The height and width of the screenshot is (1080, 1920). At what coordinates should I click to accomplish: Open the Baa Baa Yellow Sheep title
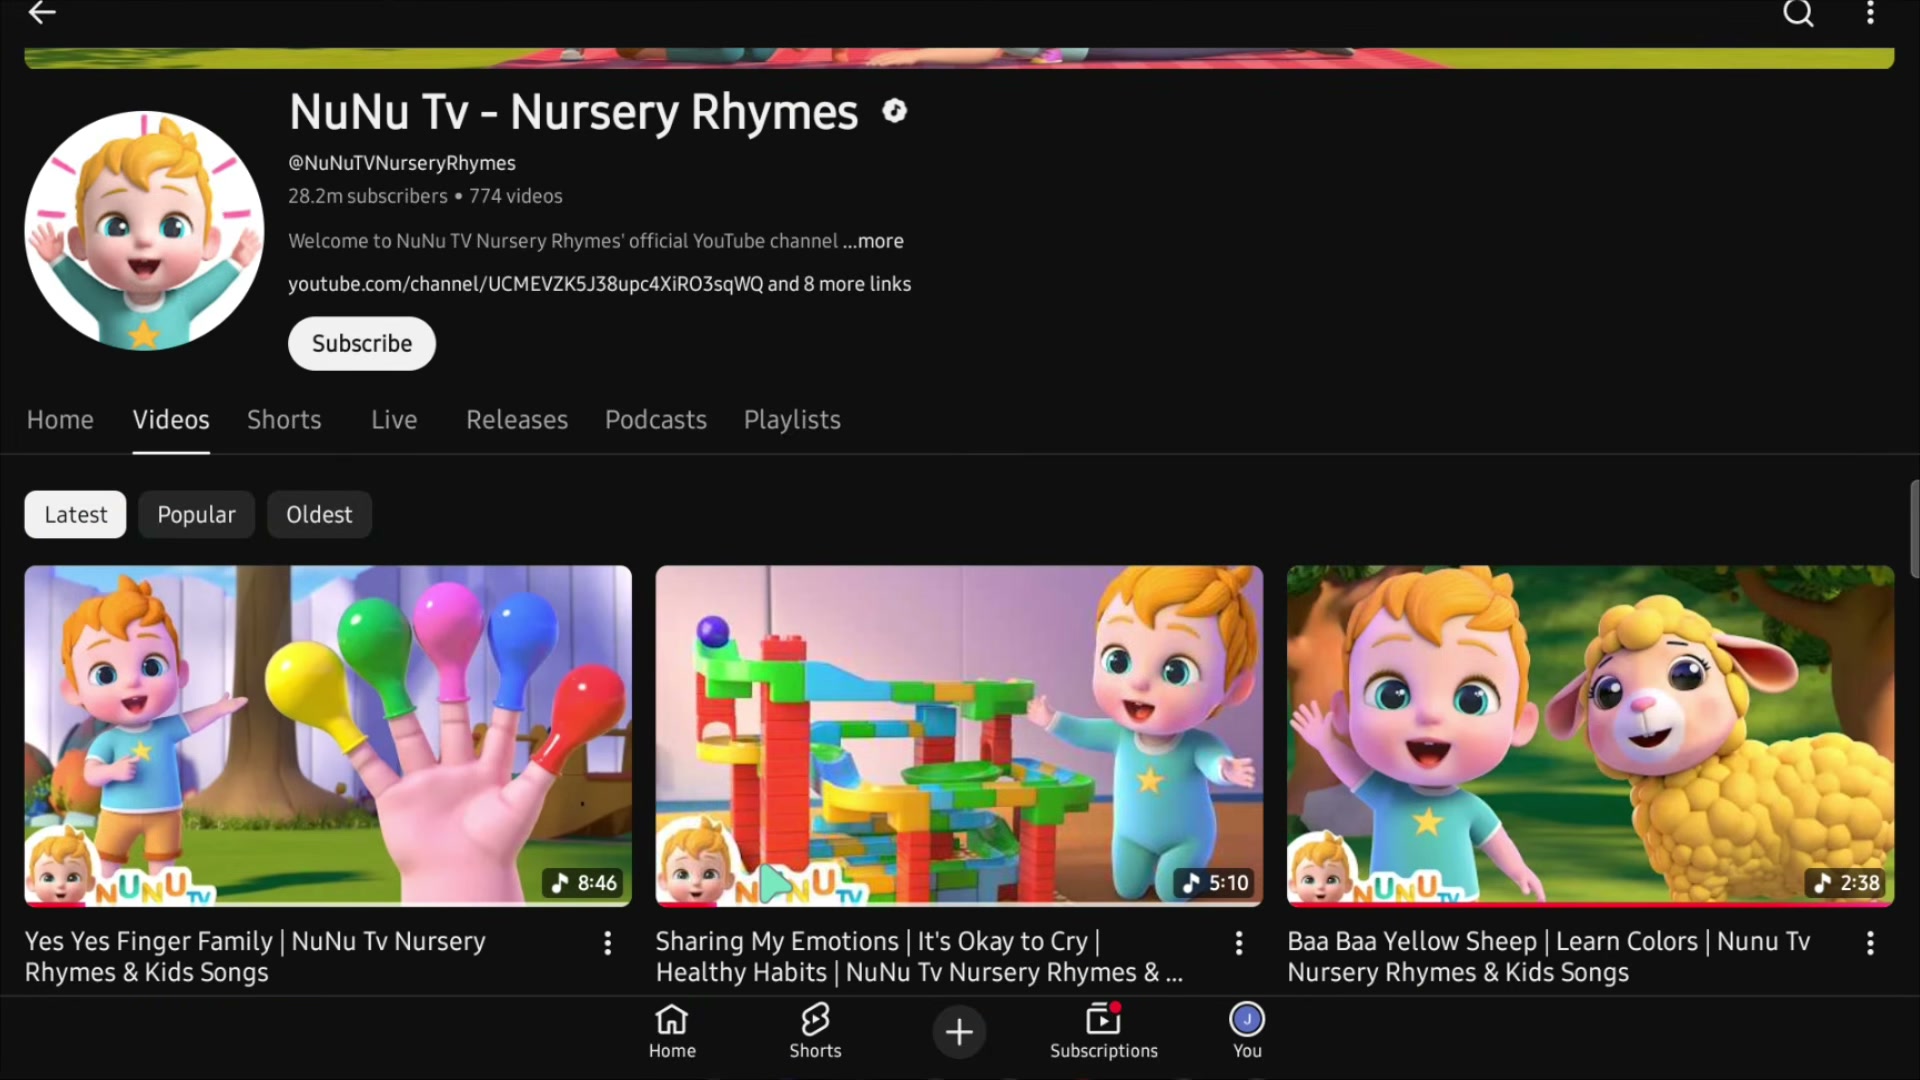[1548, 957]
